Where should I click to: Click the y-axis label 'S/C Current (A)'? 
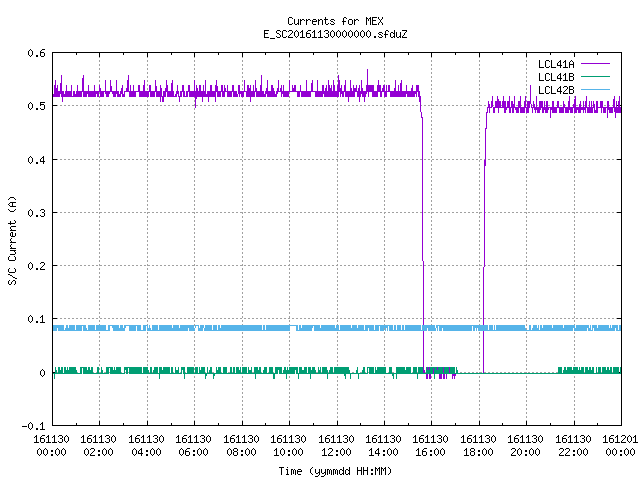point(12,241)
